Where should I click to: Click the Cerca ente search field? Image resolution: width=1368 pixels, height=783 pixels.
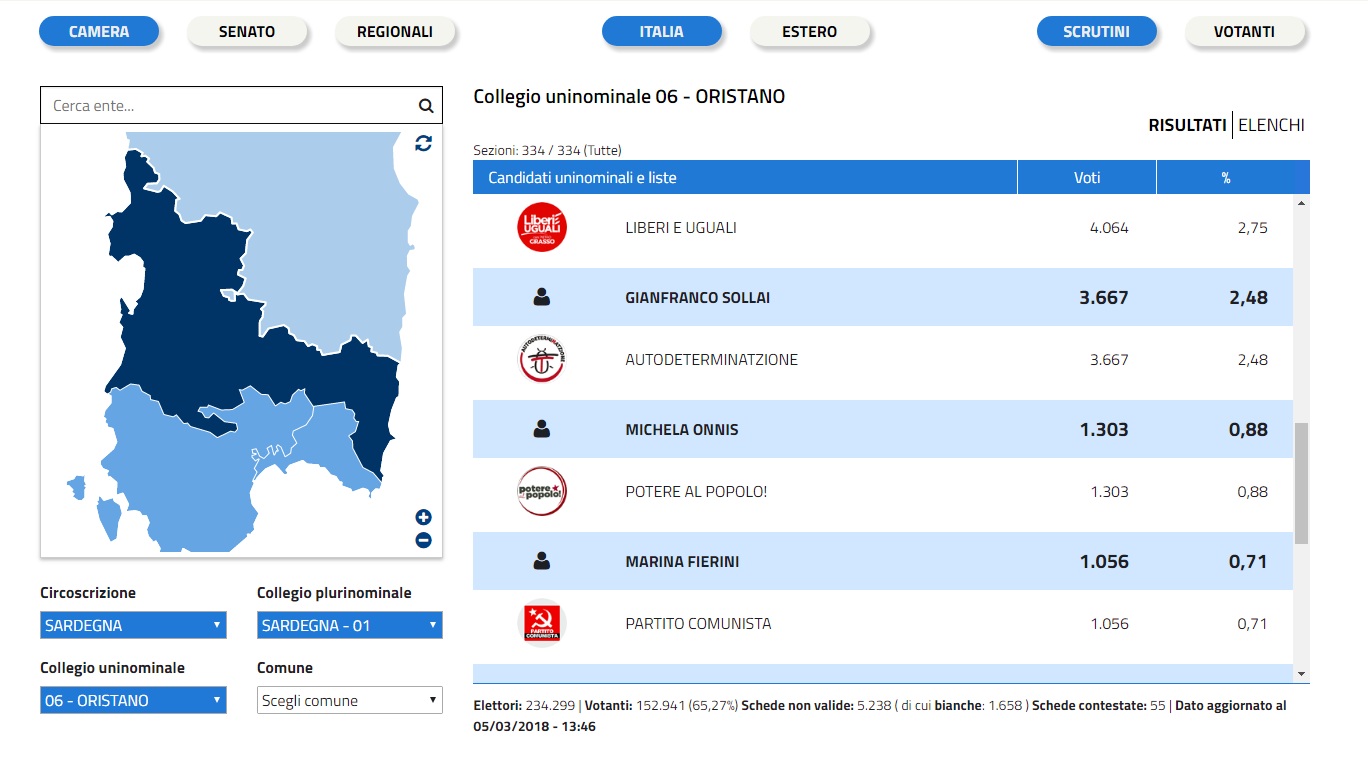(228, 106)
